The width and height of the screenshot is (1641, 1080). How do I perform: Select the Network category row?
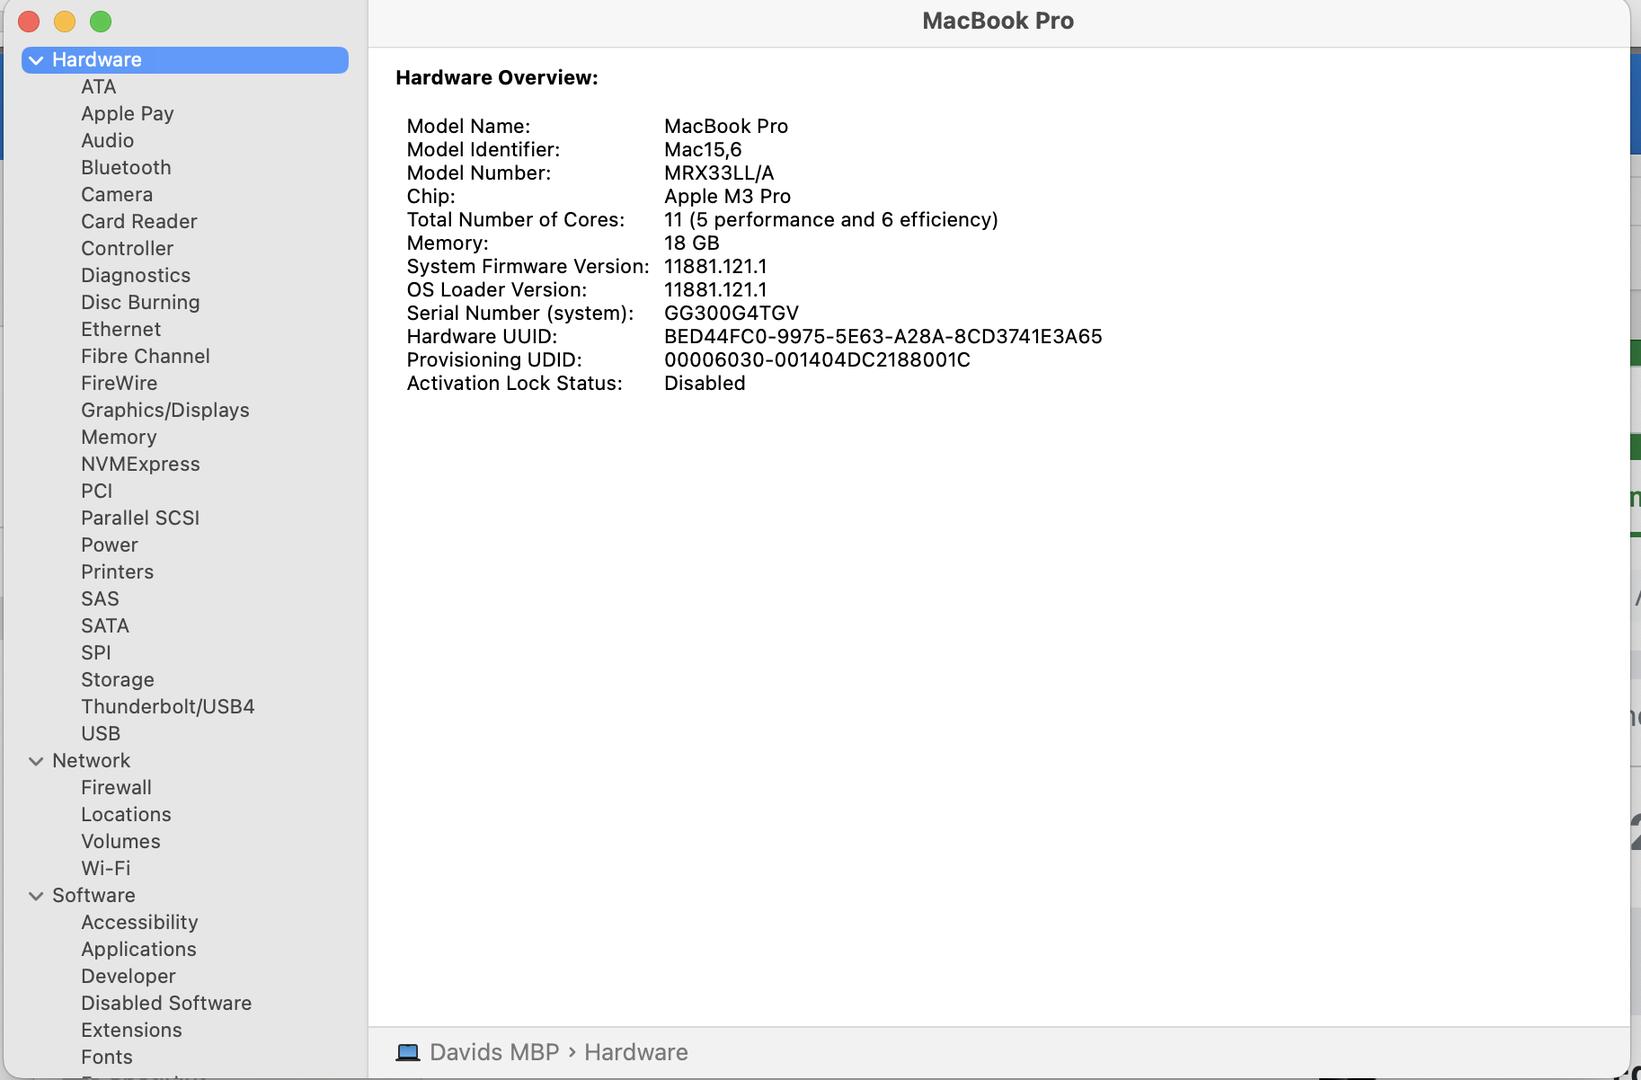click(185, 761)
